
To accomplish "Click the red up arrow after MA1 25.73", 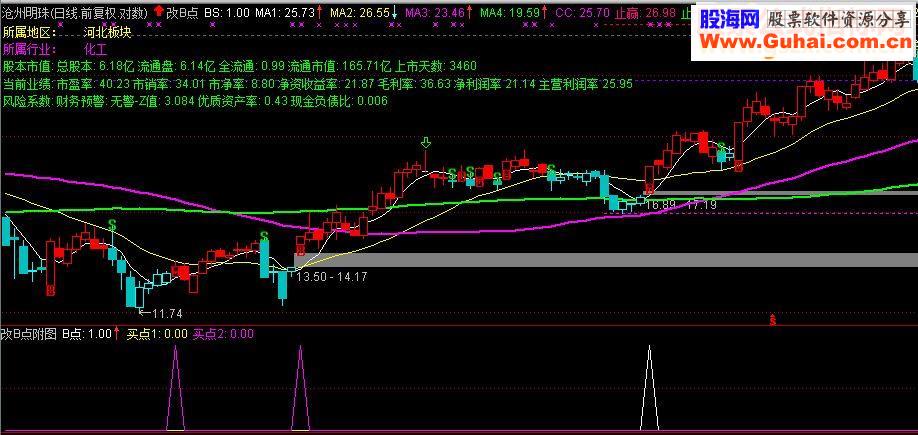I will click(x=320, y=12).
